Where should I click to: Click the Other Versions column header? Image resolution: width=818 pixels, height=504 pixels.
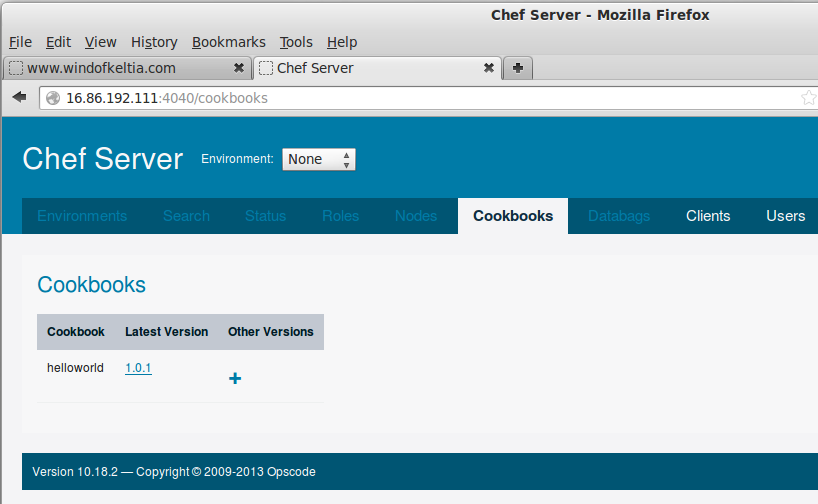click(x=271, y=332)
